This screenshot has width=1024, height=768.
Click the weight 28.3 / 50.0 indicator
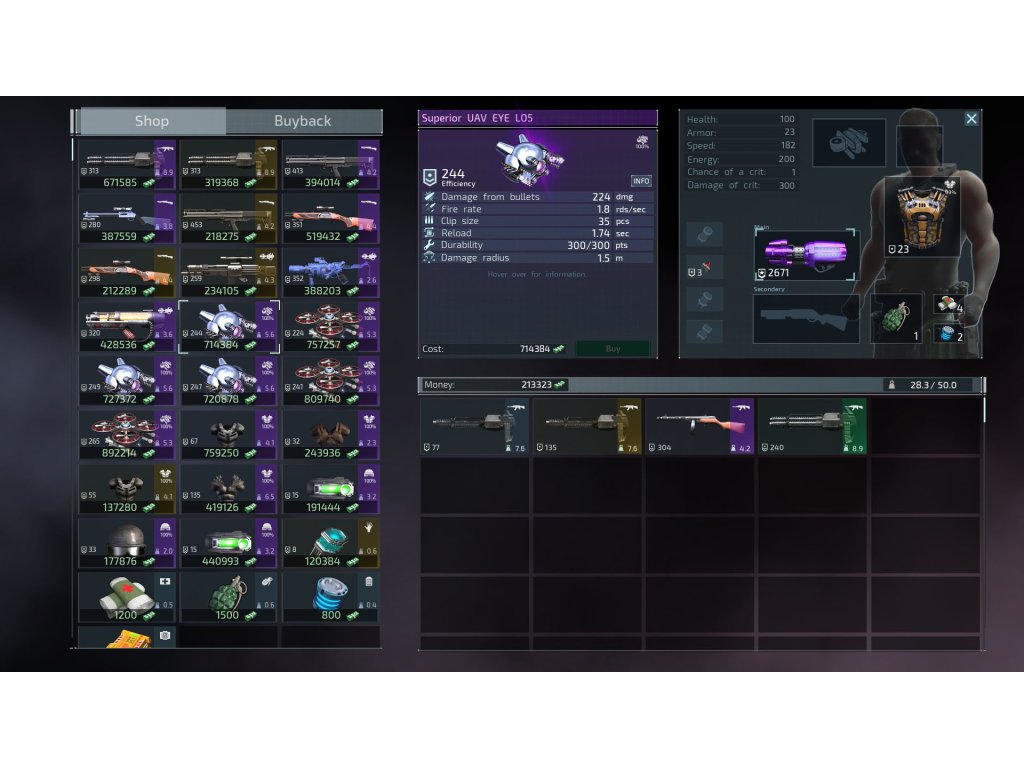click(931, 385)
